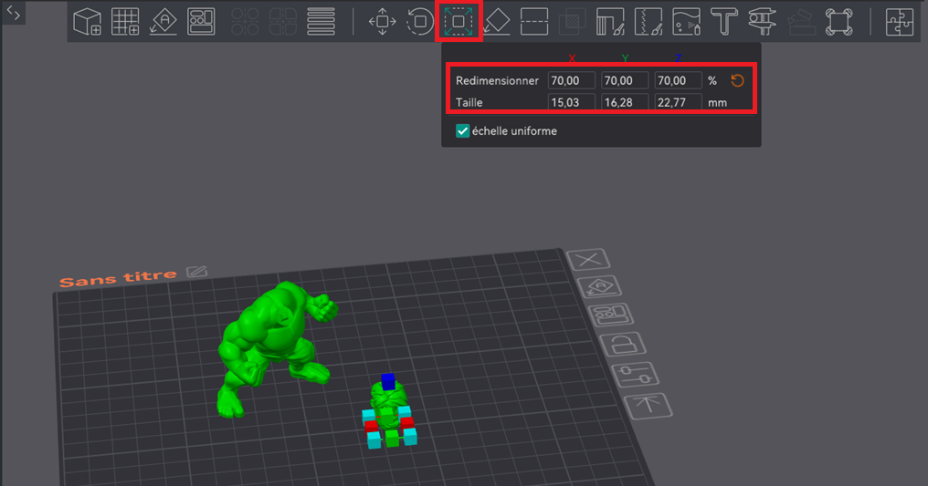Viewport: 928px width, 486px height.
Task: Click the square frame icon beside puzzle icon
Action: pyautogui.click(x=839, y=21)
